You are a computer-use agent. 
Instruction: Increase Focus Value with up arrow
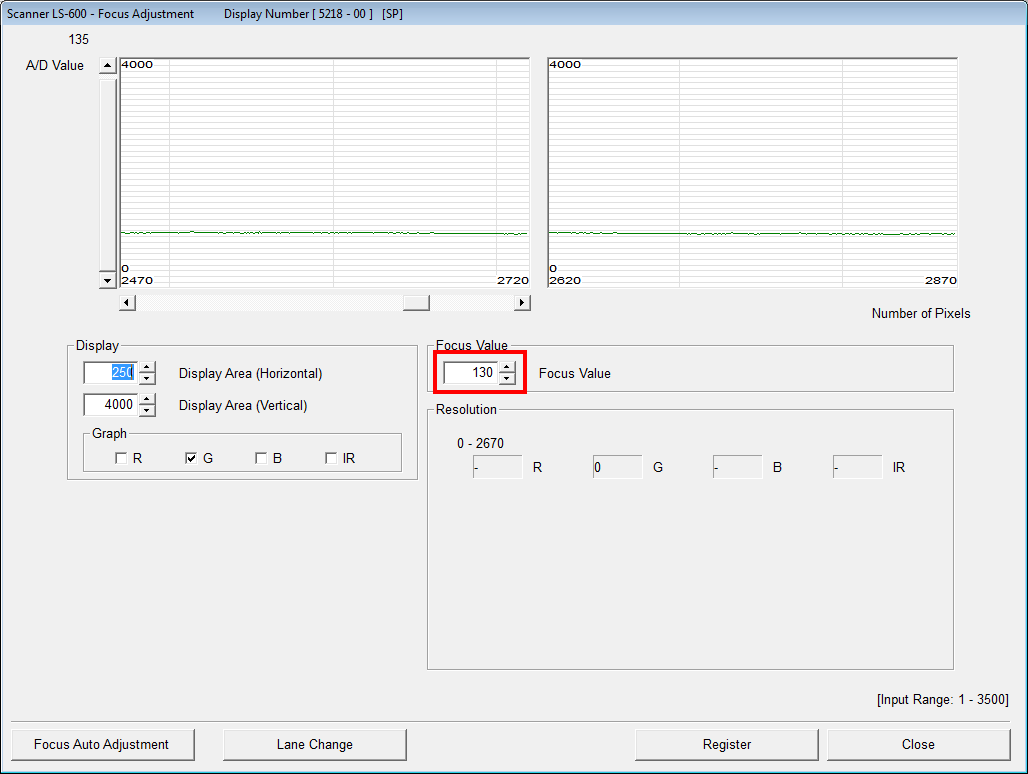click(x=507, y=367)
